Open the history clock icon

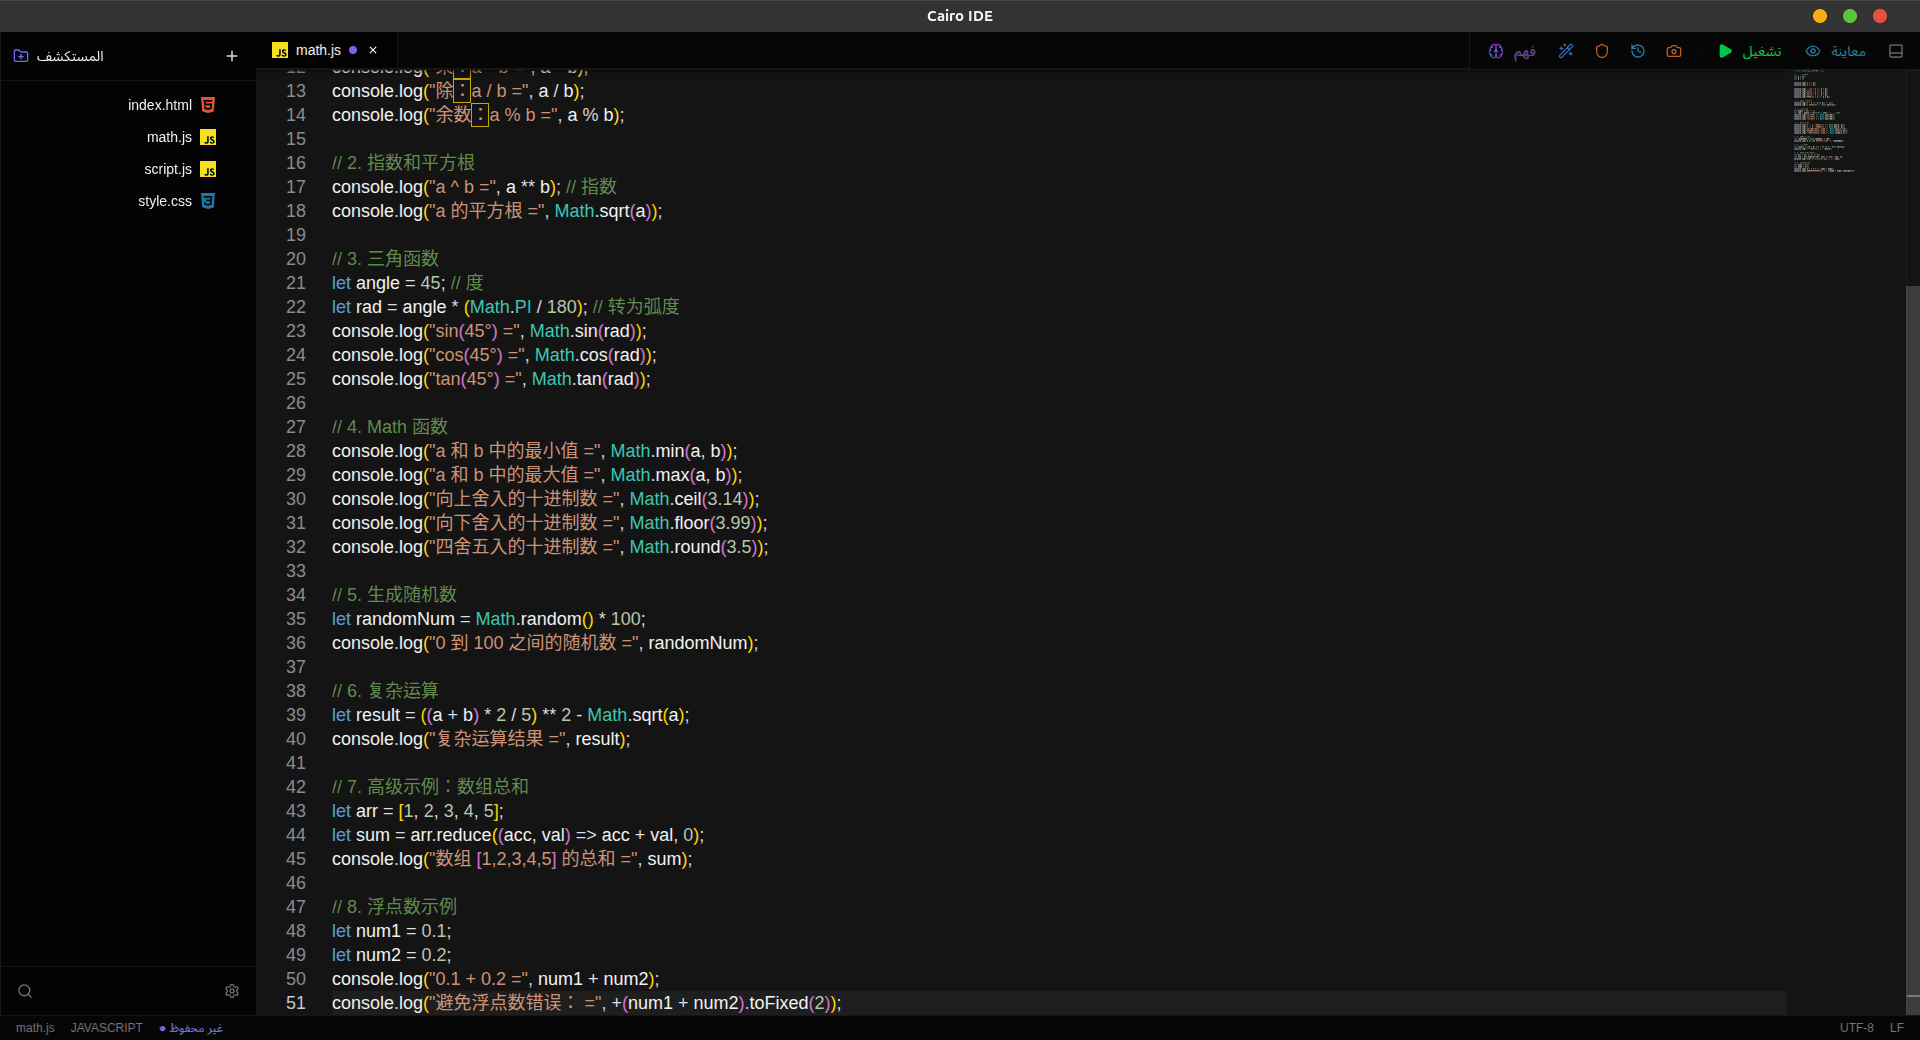point(1638,51)
